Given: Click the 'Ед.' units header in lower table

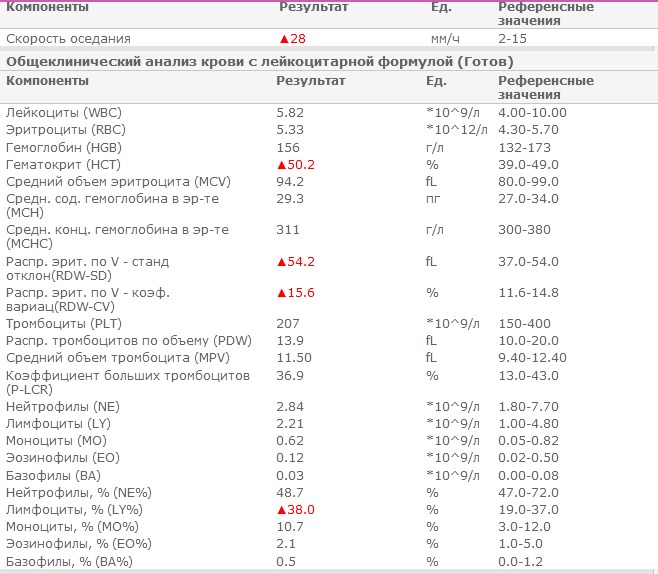Looking at the screenshot, I should pos(436,80).
